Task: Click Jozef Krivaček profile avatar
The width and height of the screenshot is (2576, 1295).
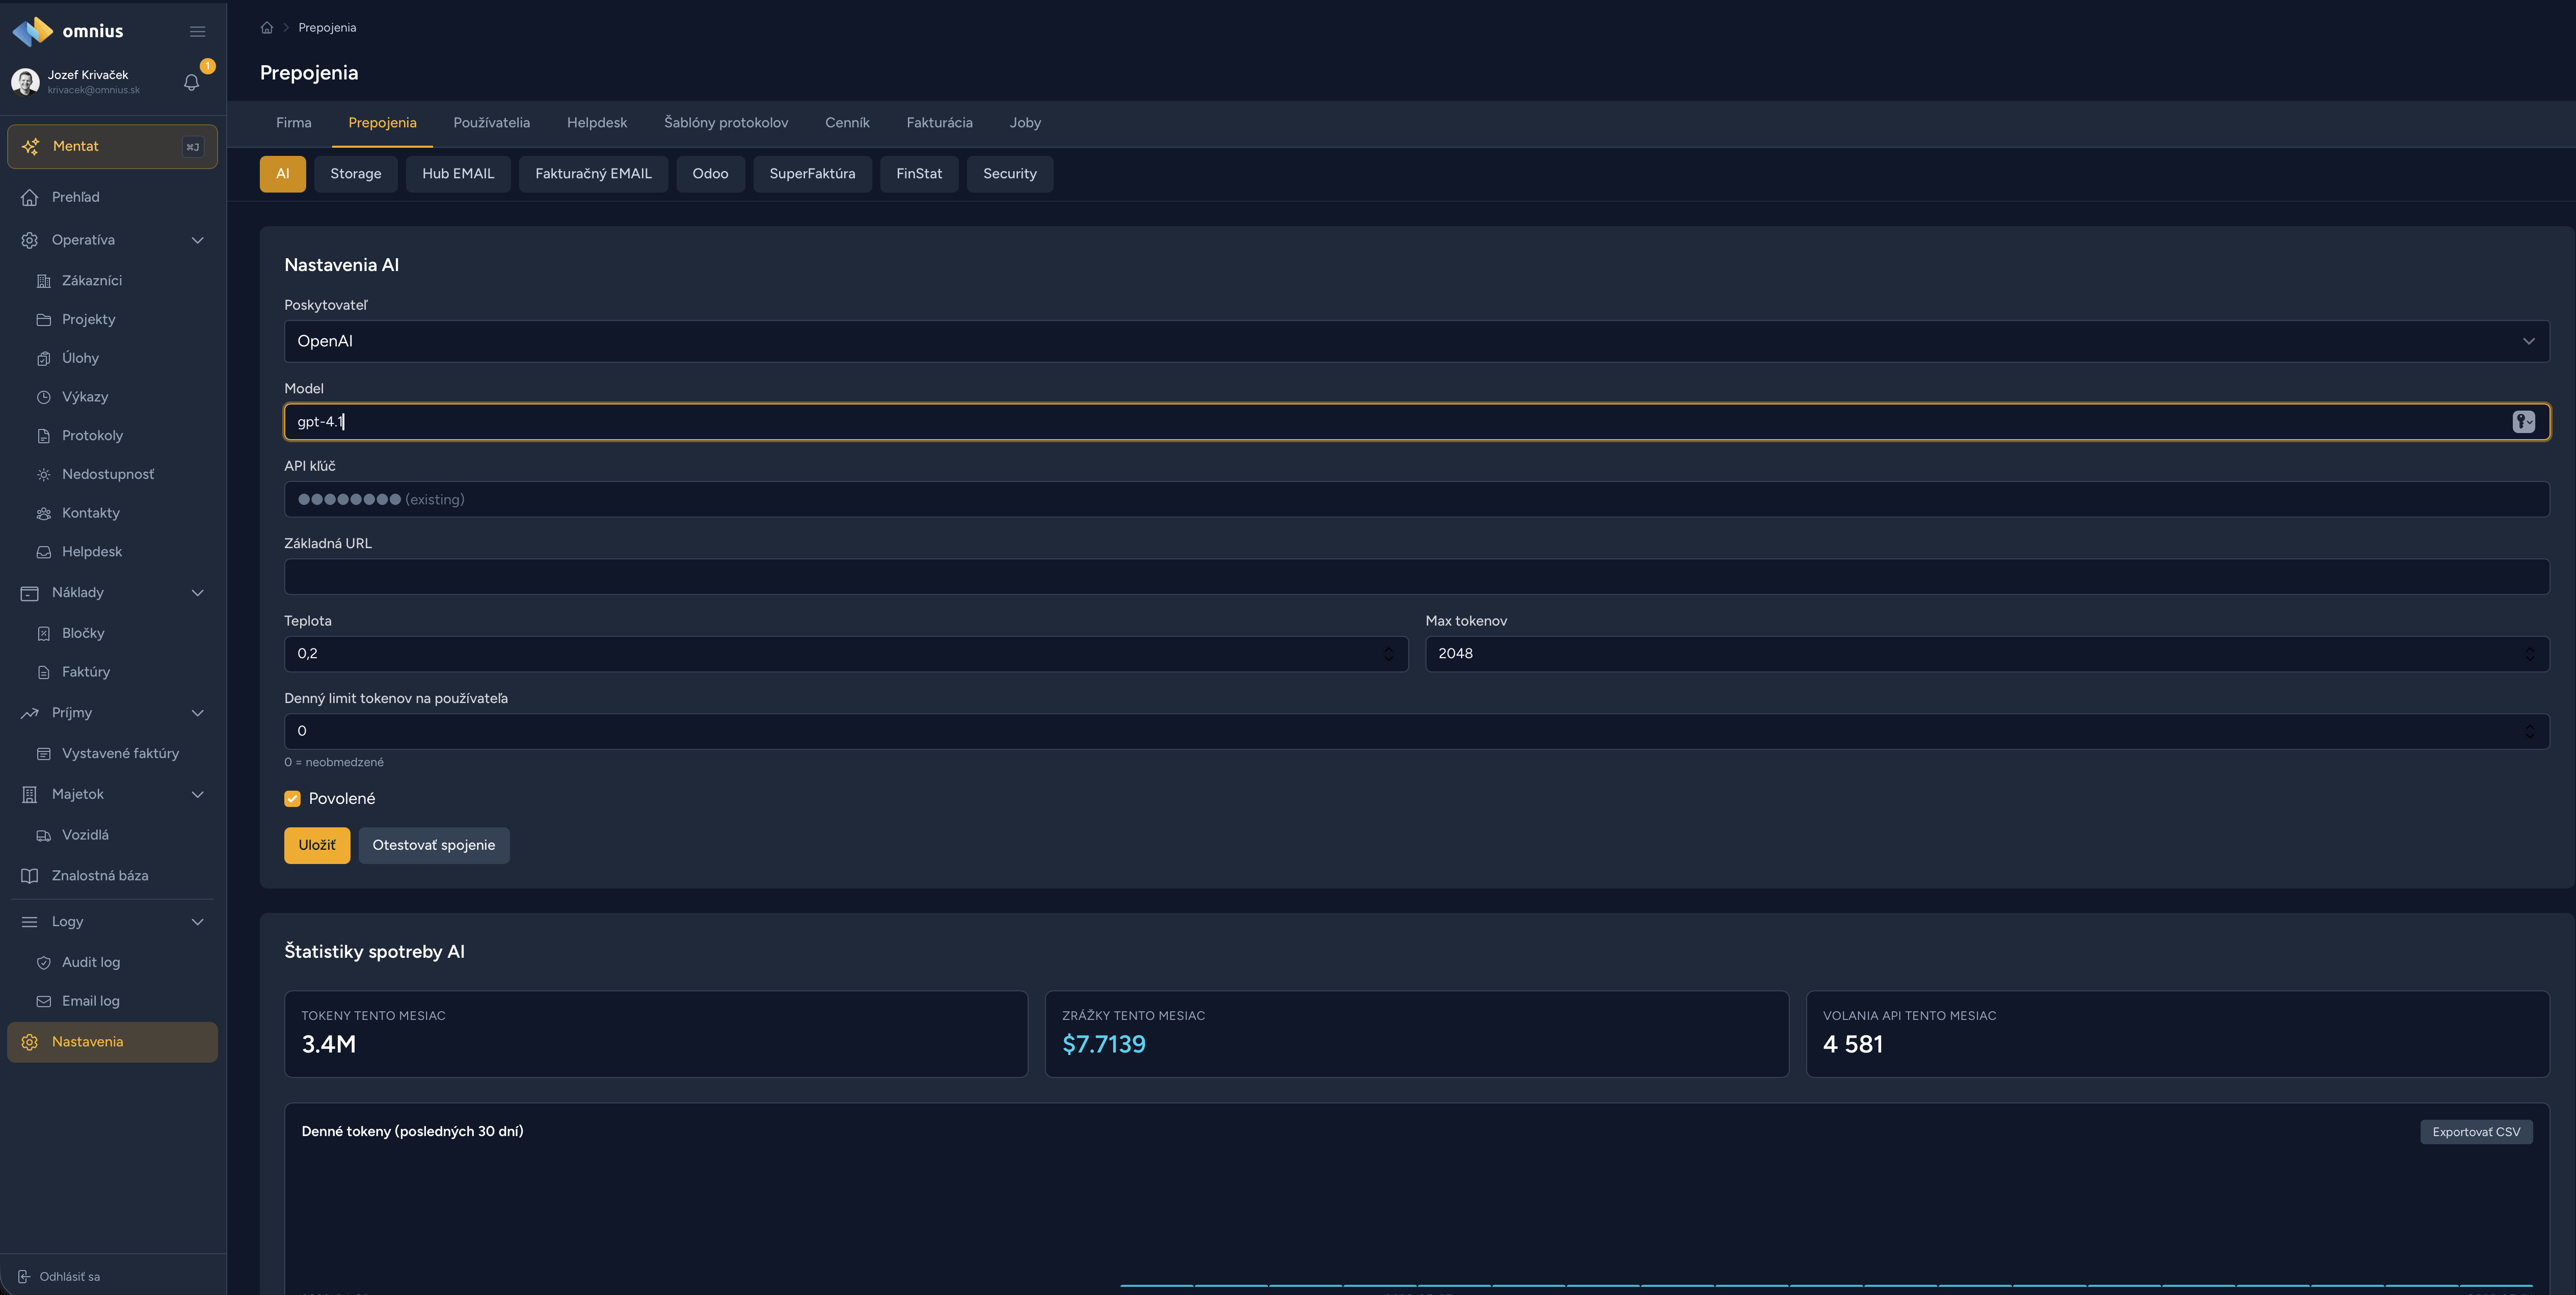Action: [25, 81]
